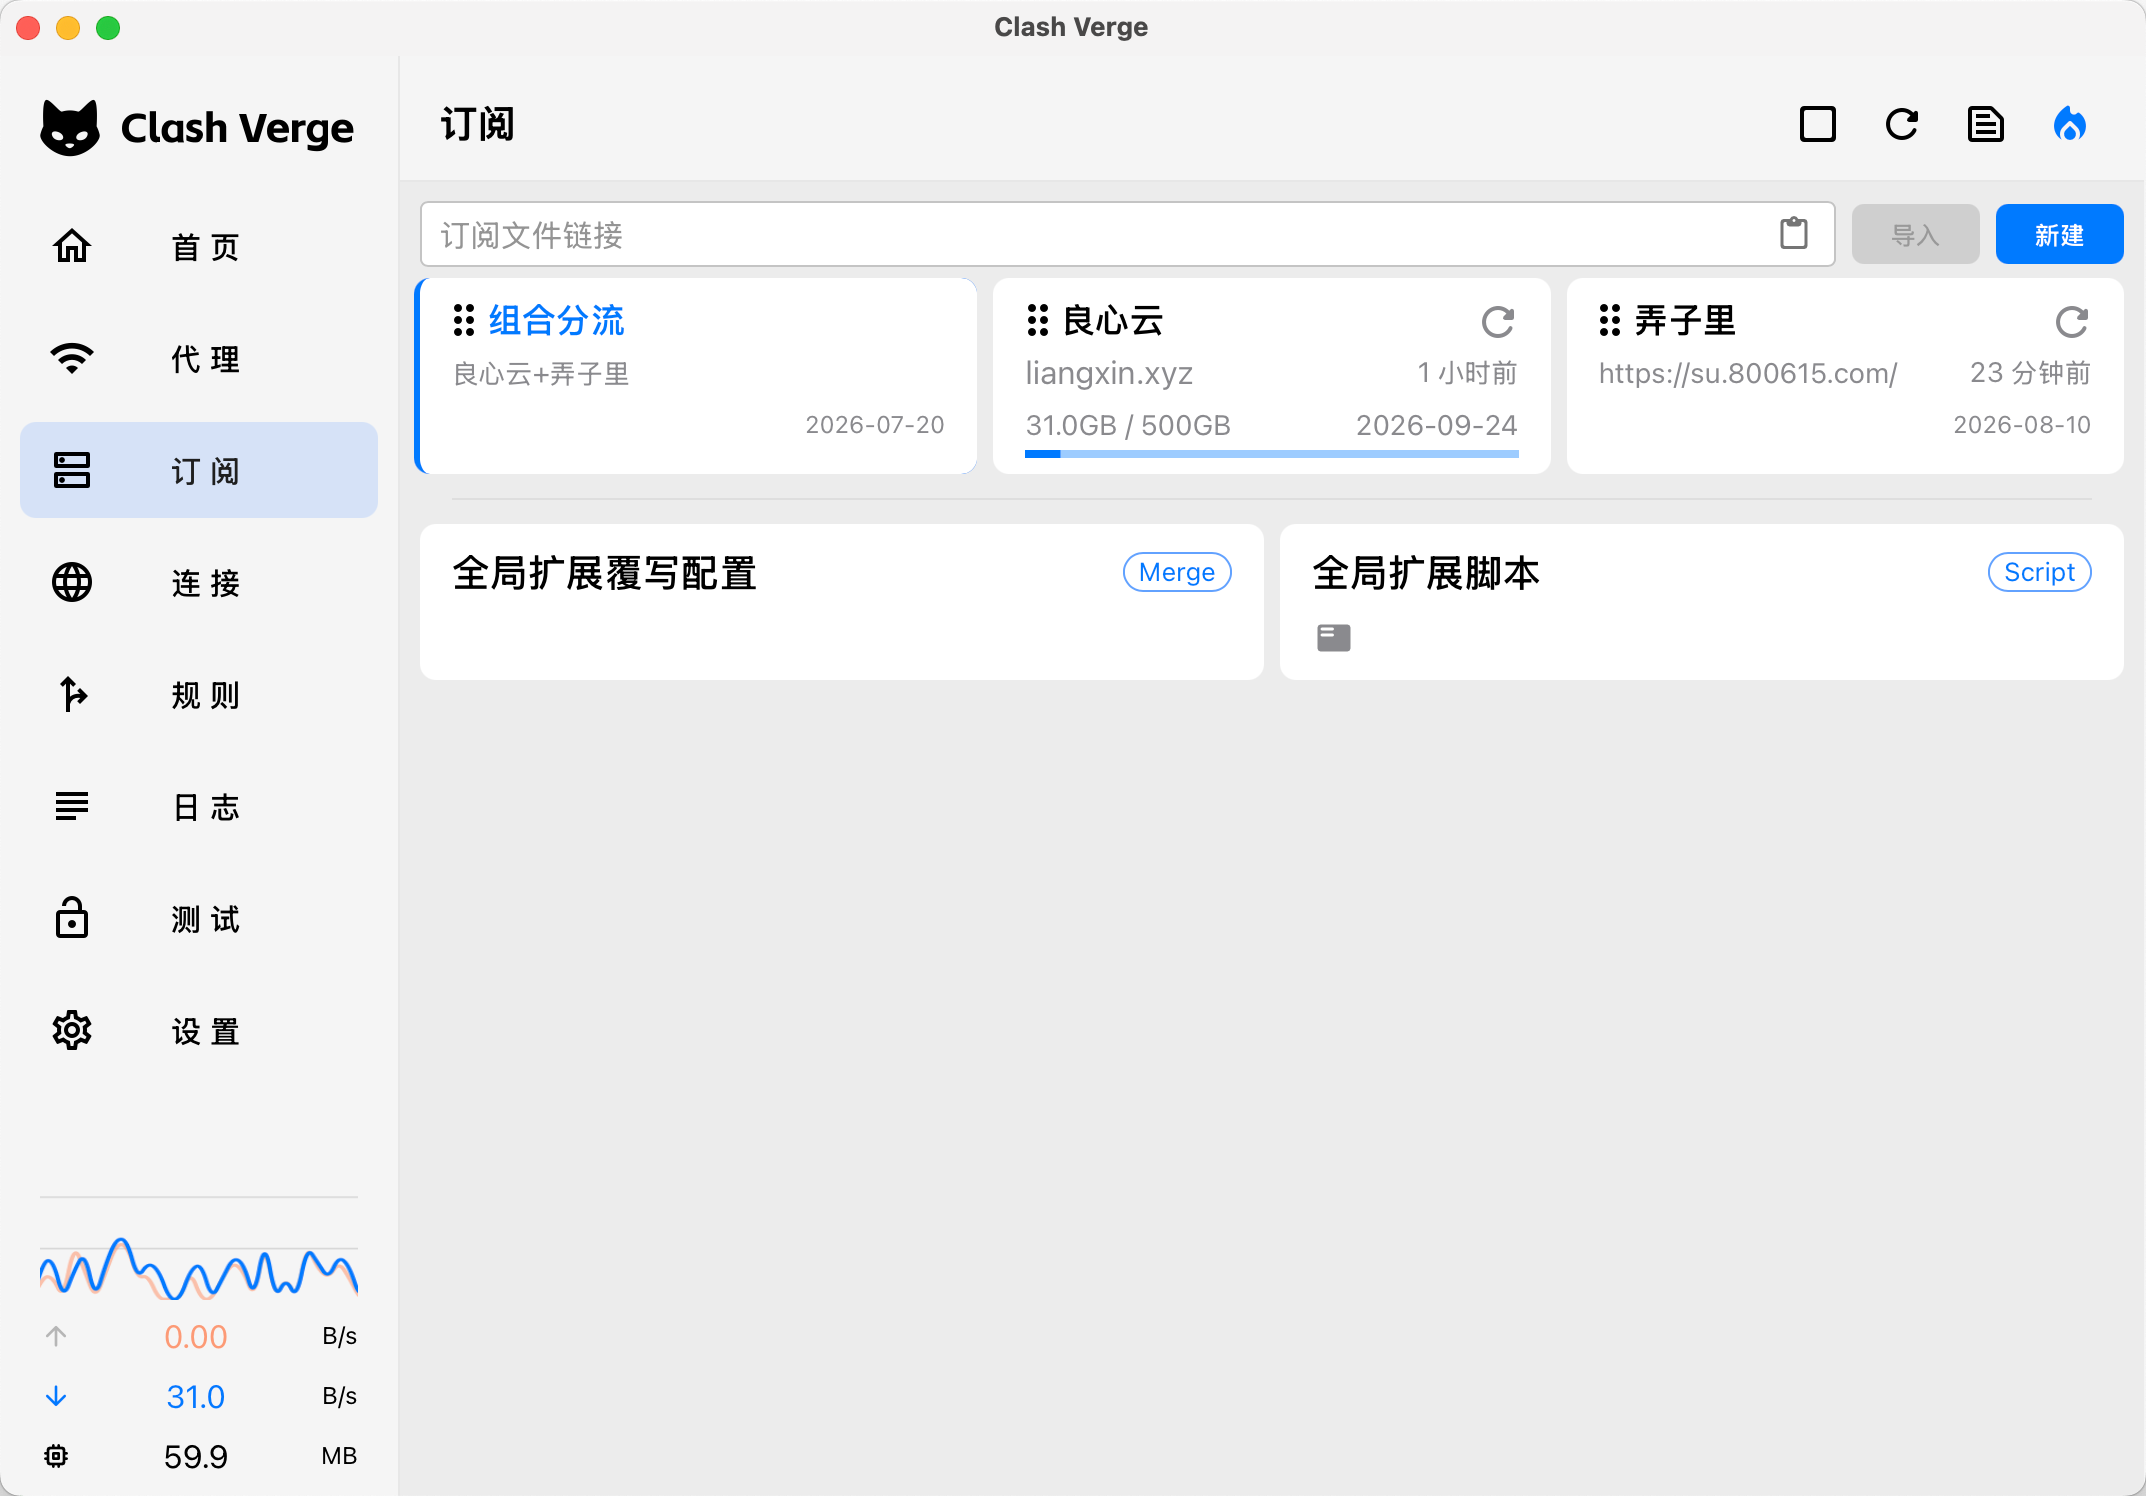The width and height of the screenshot is (2146, 1496).
Task: Switch to the 连接 page
Action: pos(199,582)
